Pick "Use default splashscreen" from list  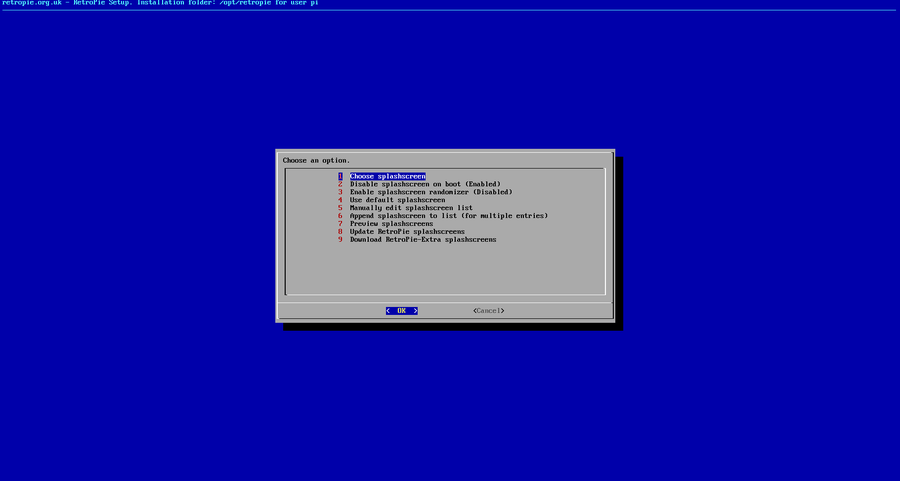[397, 200]
